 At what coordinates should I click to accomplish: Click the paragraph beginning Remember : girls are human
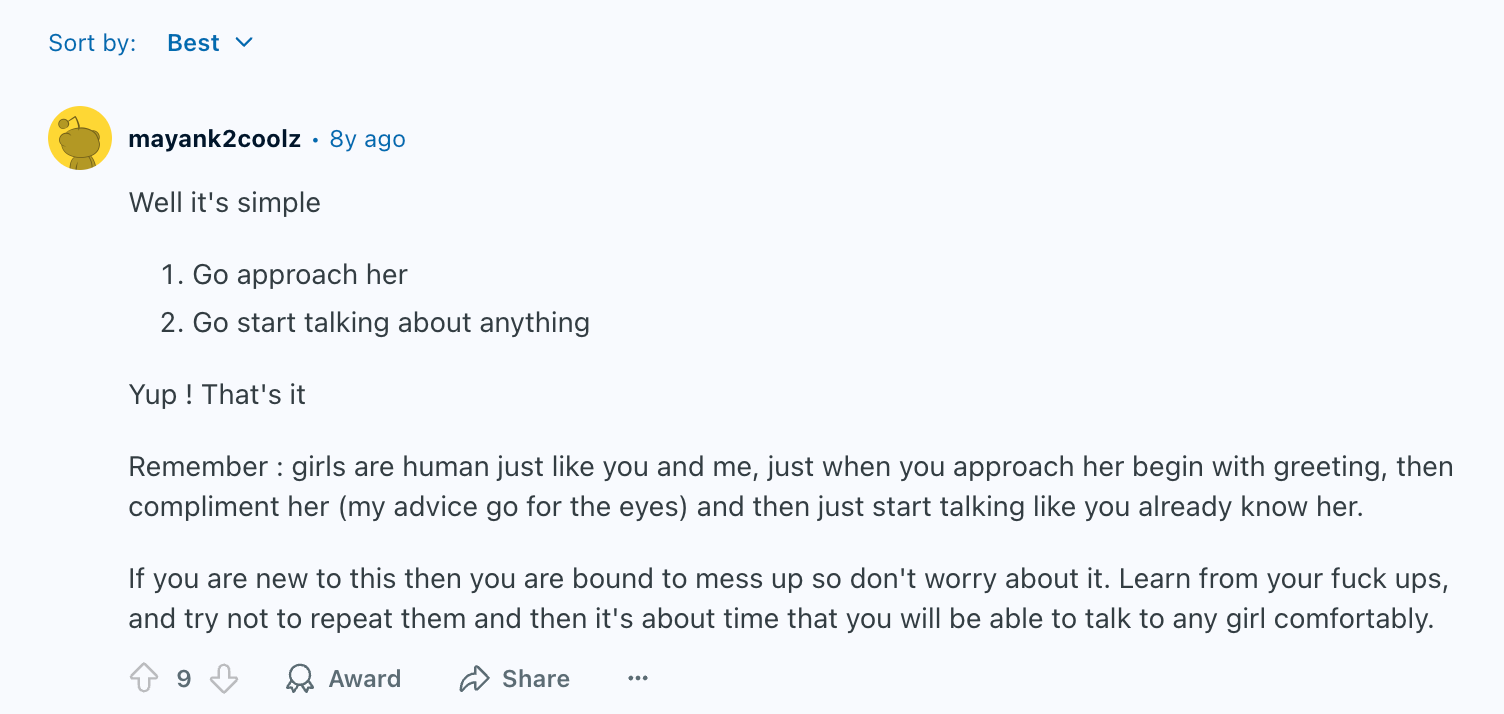pyautogui.click(x=791, y=487)
